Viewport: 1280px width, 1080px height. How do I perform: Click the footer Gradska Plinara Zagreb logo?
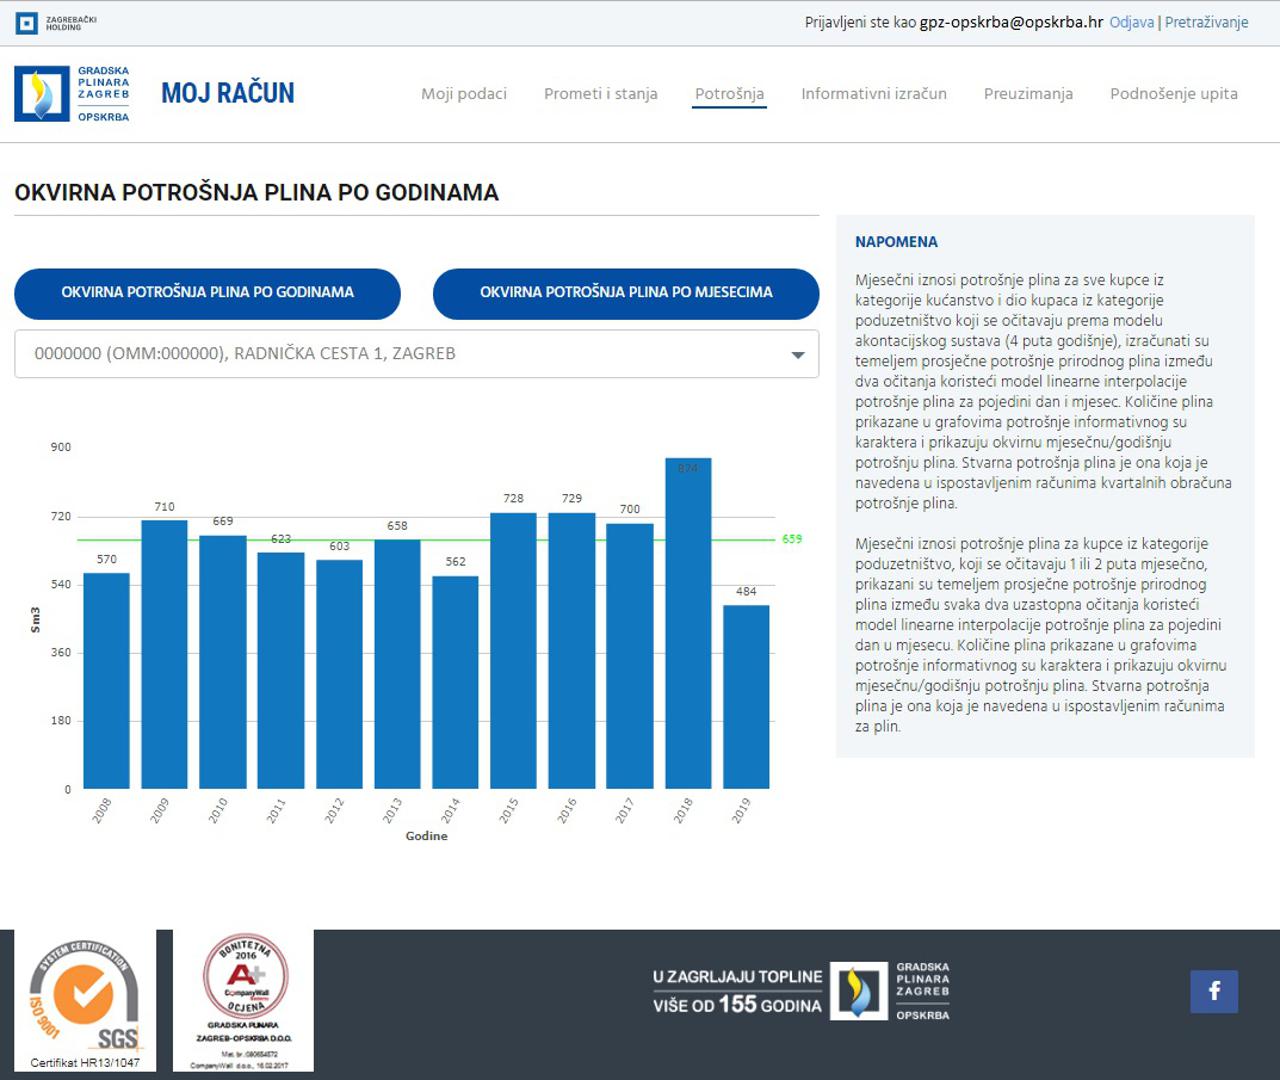[890, 991]
